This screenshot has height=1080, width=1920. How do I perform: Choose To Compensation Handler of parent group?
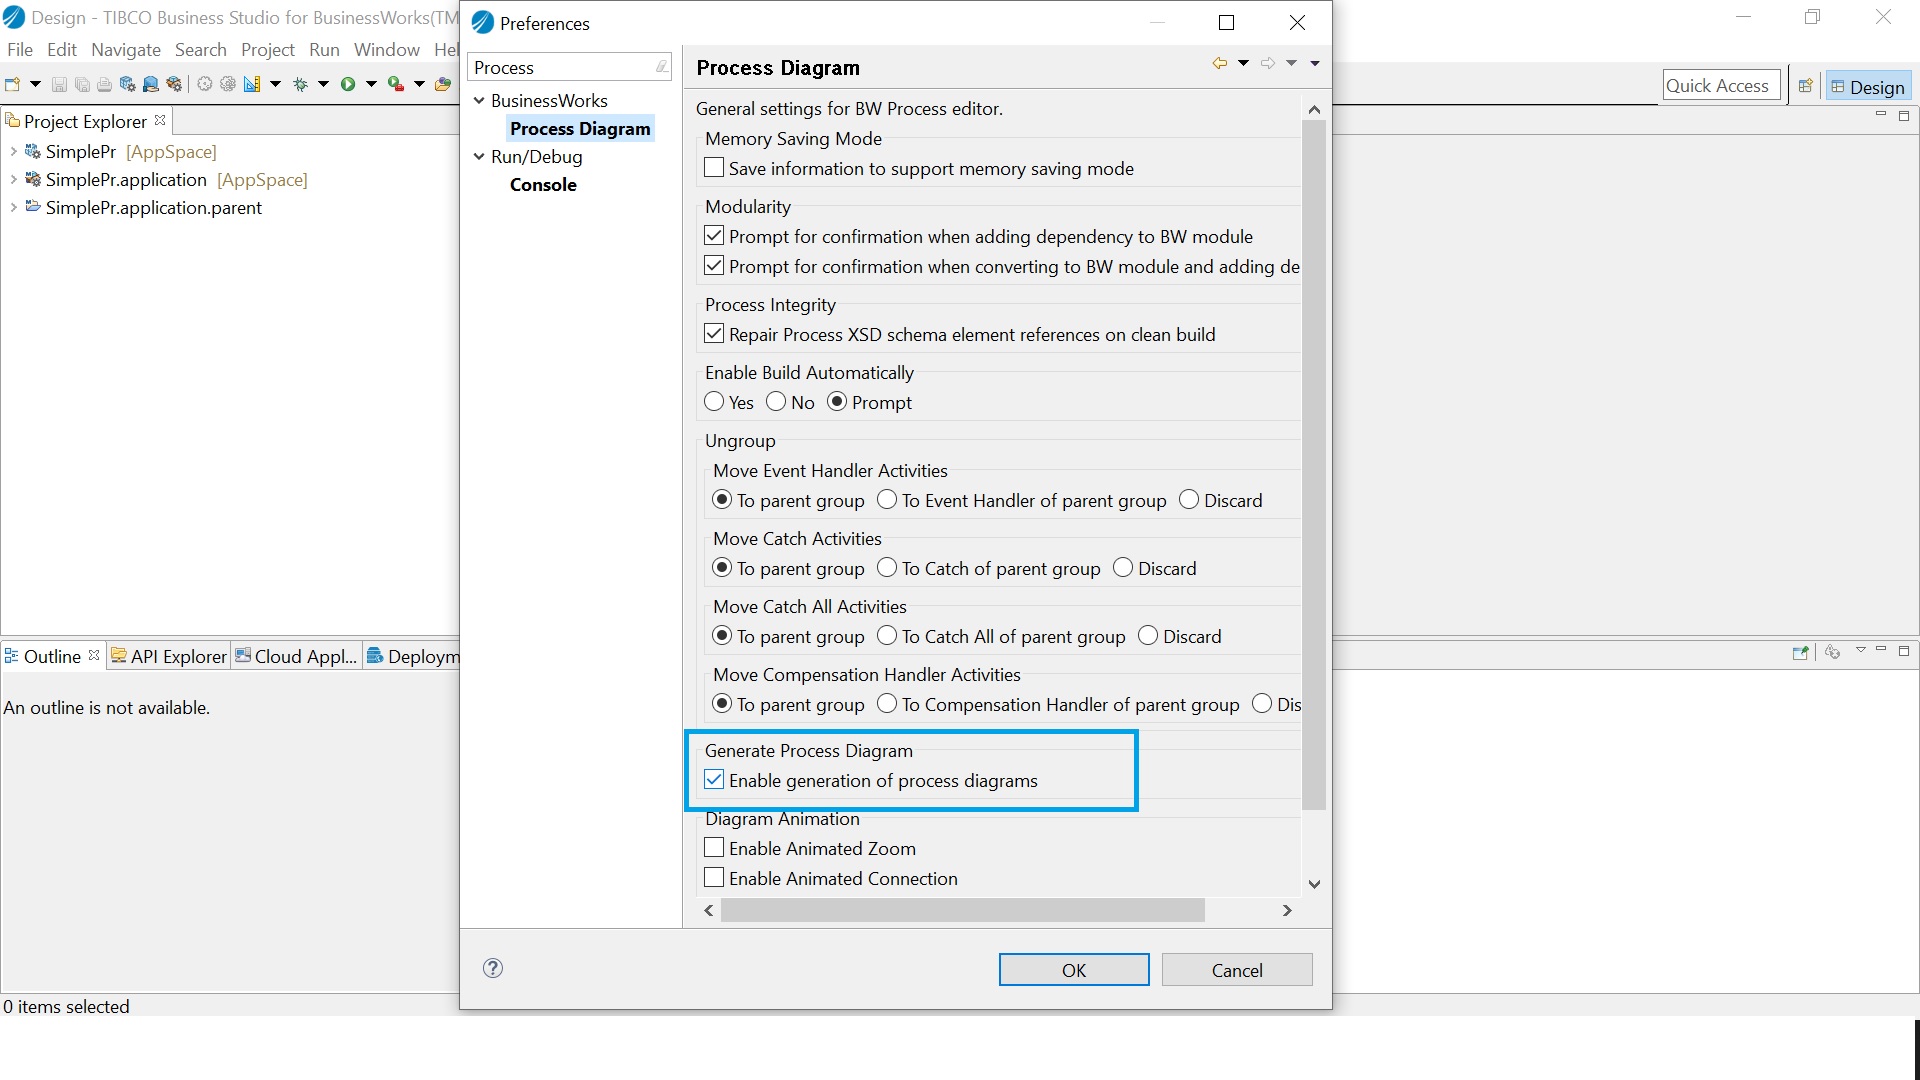click(x=887, y=704)
